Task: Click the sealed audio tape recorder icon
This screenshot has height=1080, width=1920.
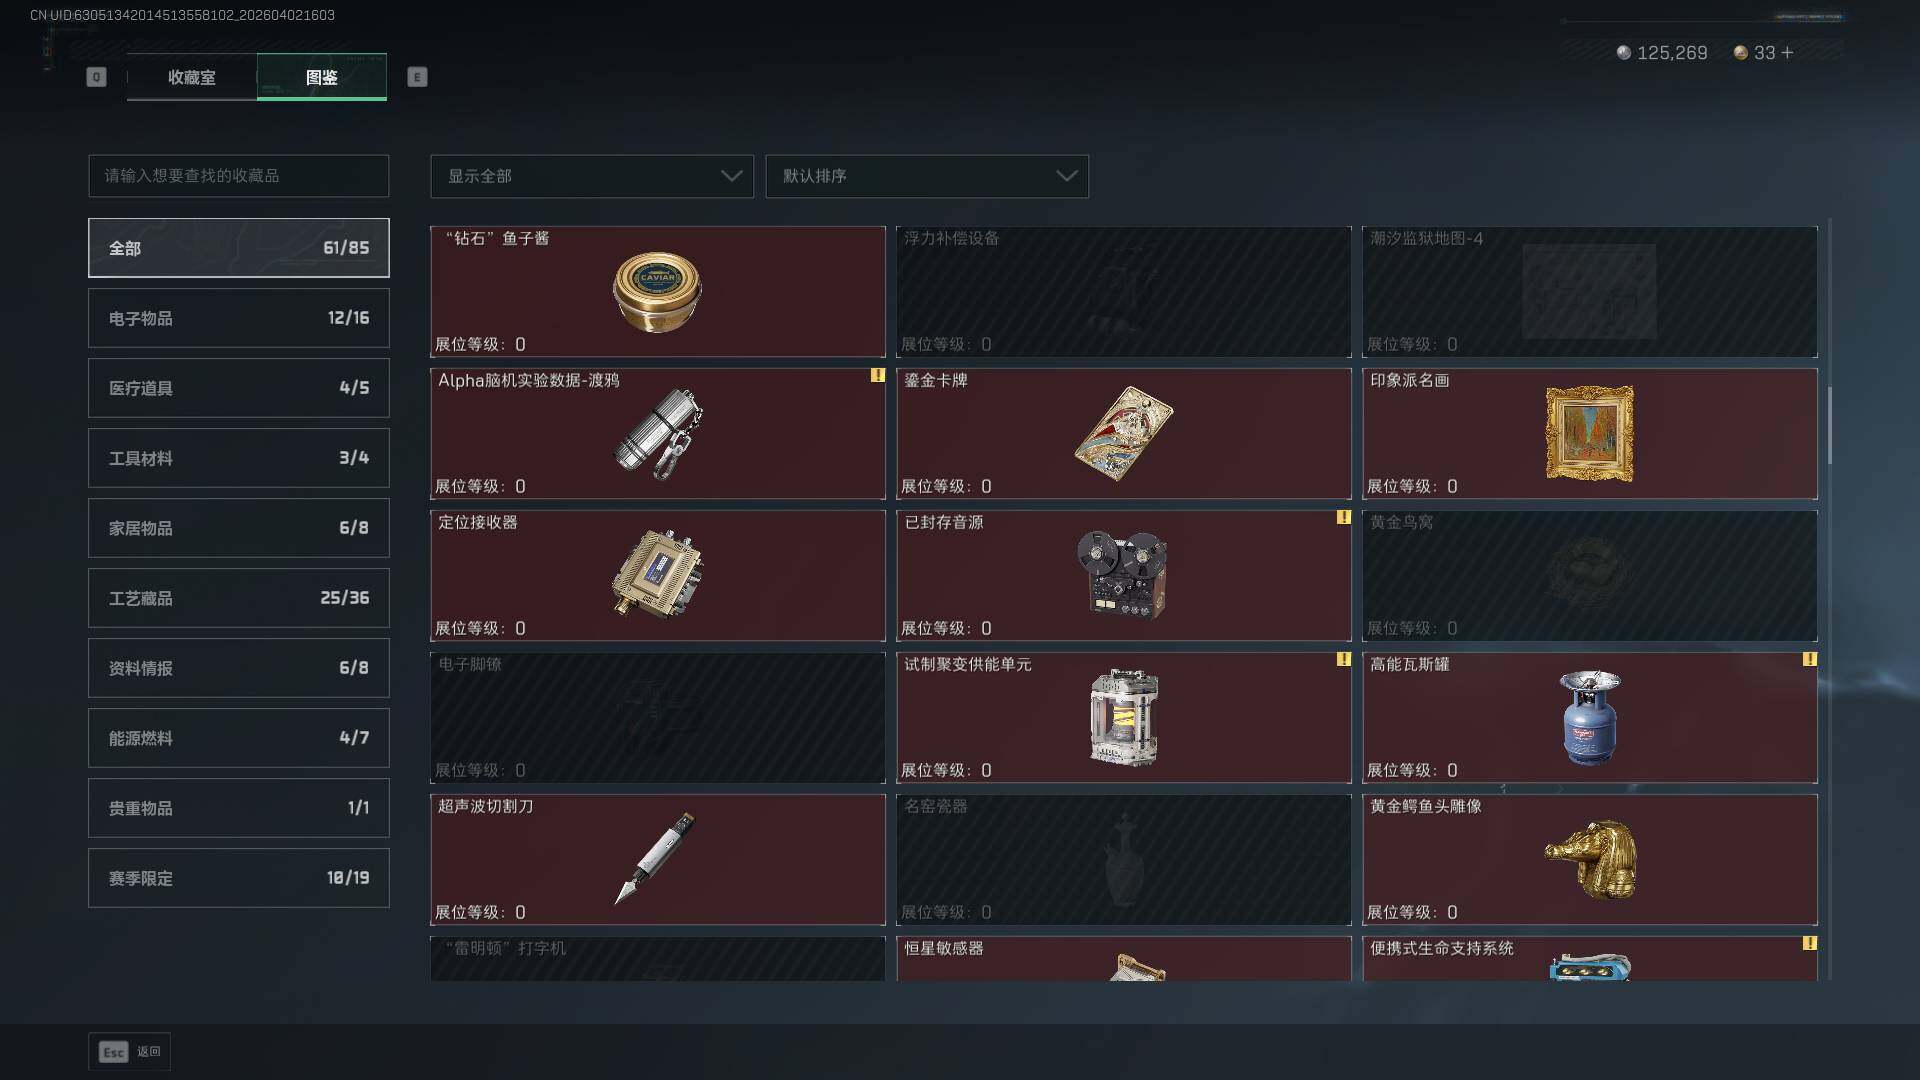Action: coord(1122,574)
